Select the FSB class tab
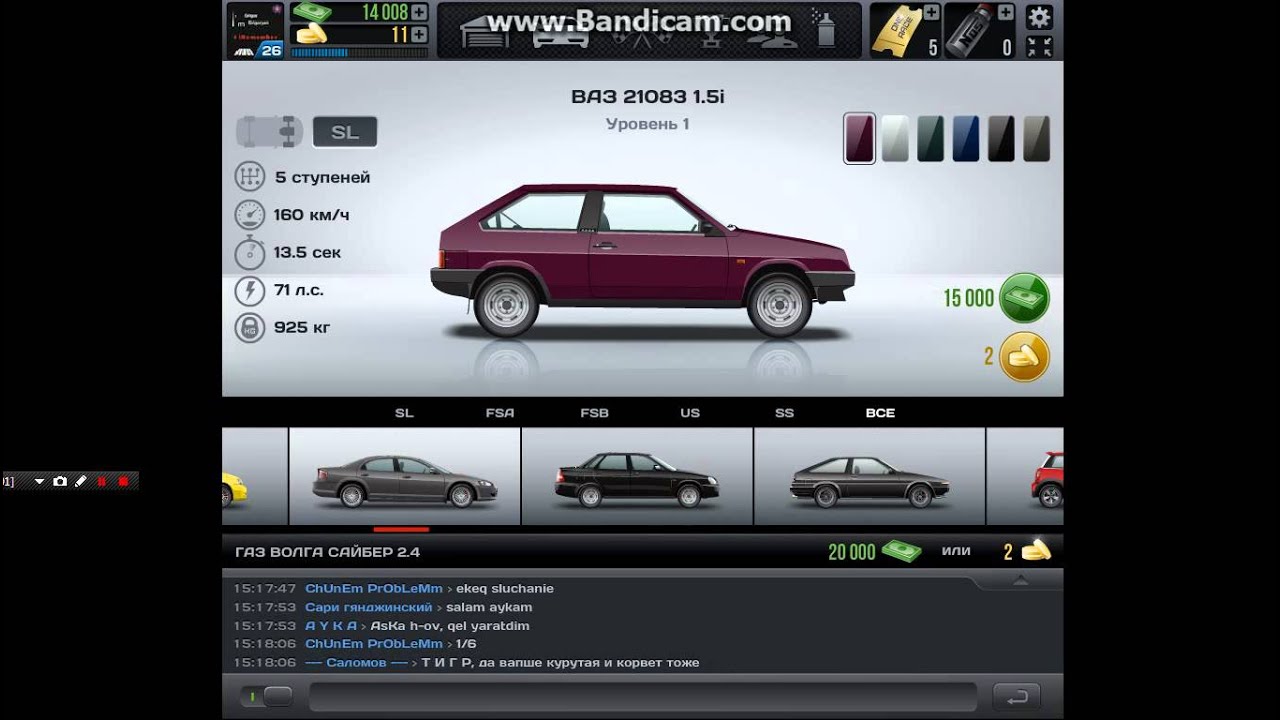The image size is (1280, 720). click(594, 412)
